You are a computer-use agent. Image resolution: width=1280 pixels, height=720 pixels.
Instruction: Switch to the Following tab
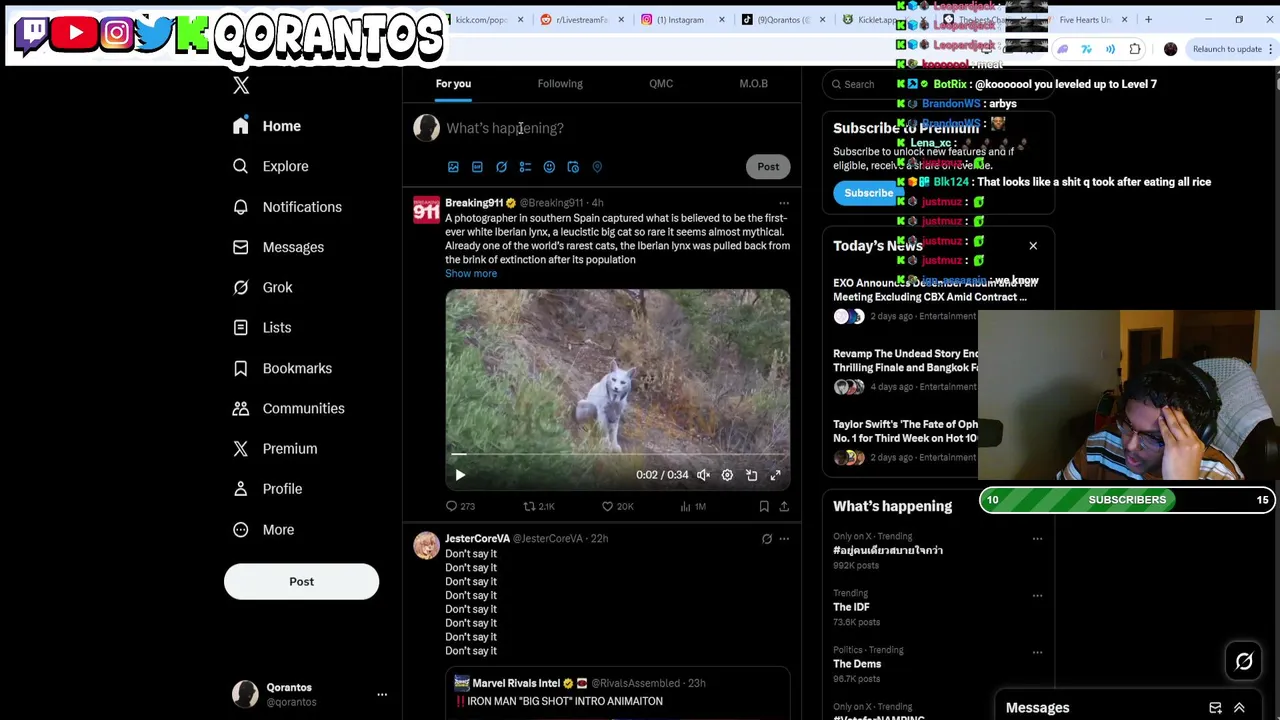pos(560,84)
